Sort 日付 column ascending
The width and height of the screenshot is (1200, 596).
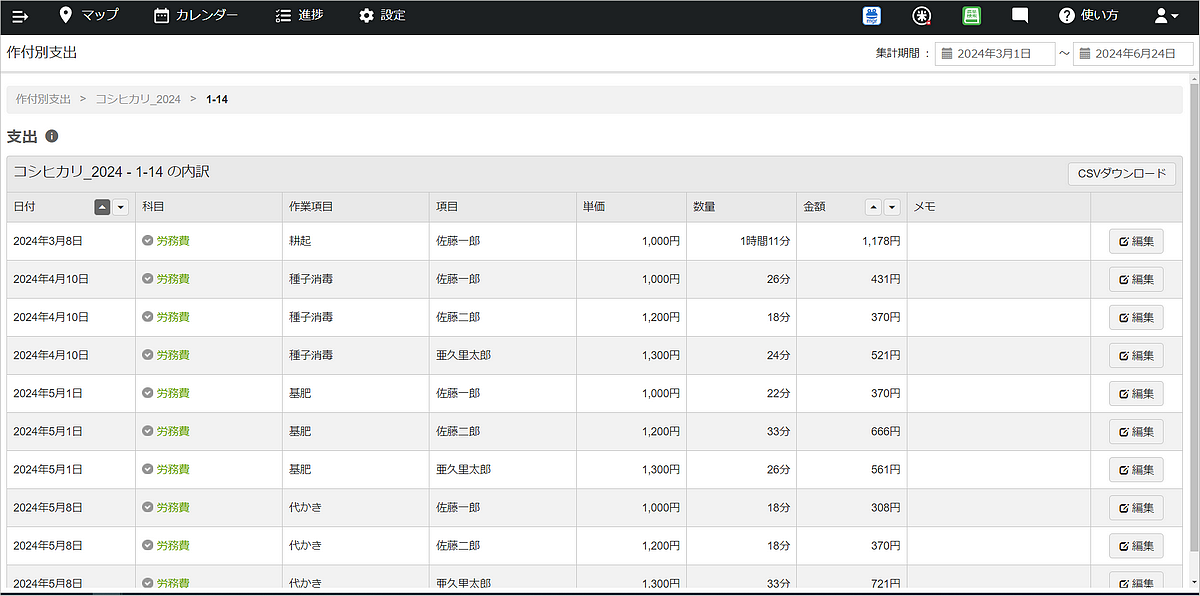pyautogui.click(x=102, y=207)
